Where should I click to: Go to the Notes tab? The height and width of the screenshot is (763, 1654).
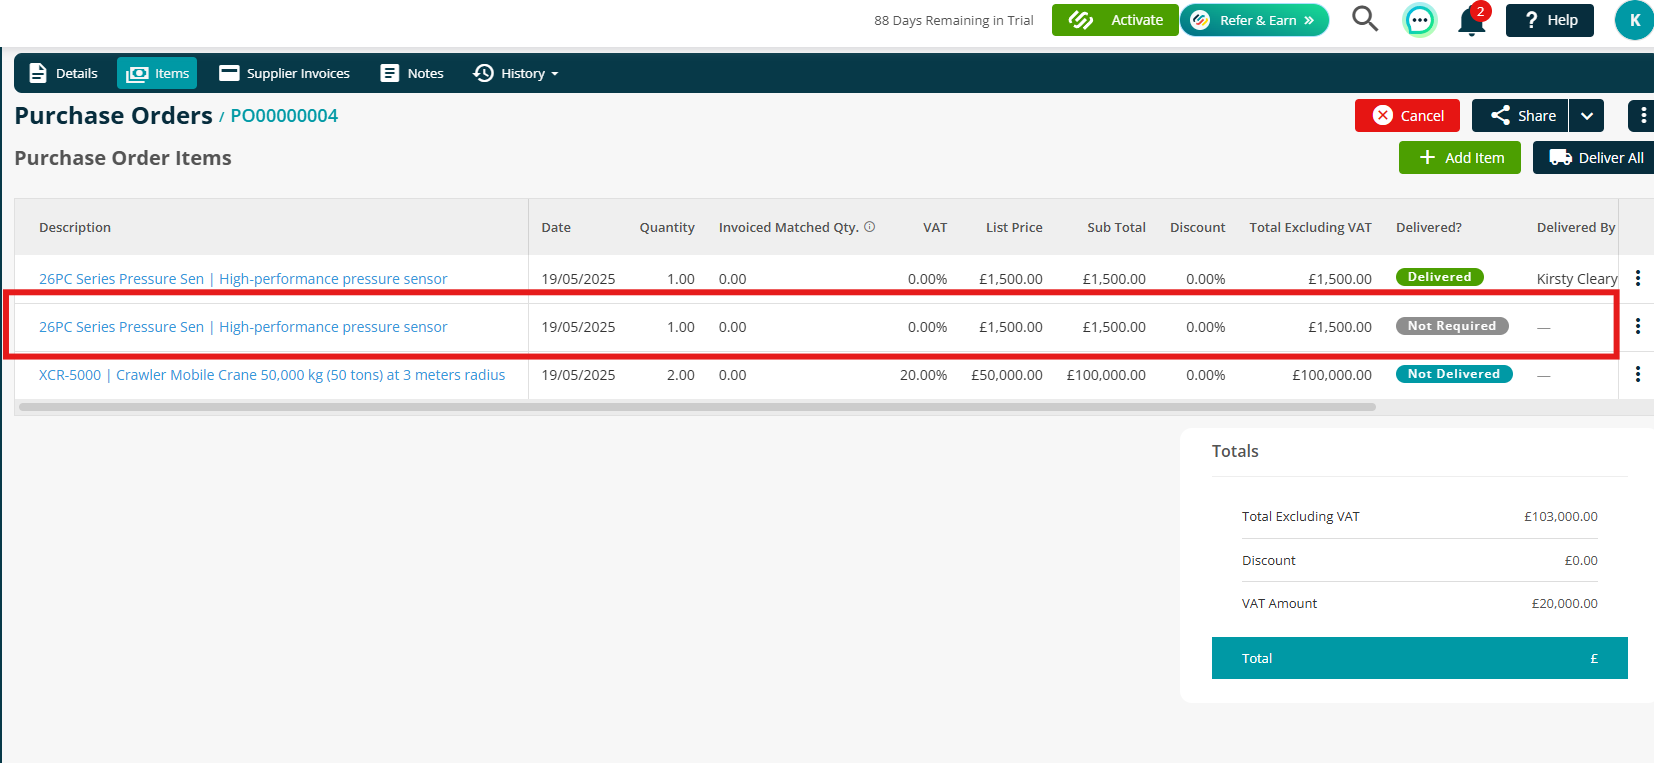(x=412, y=73)
